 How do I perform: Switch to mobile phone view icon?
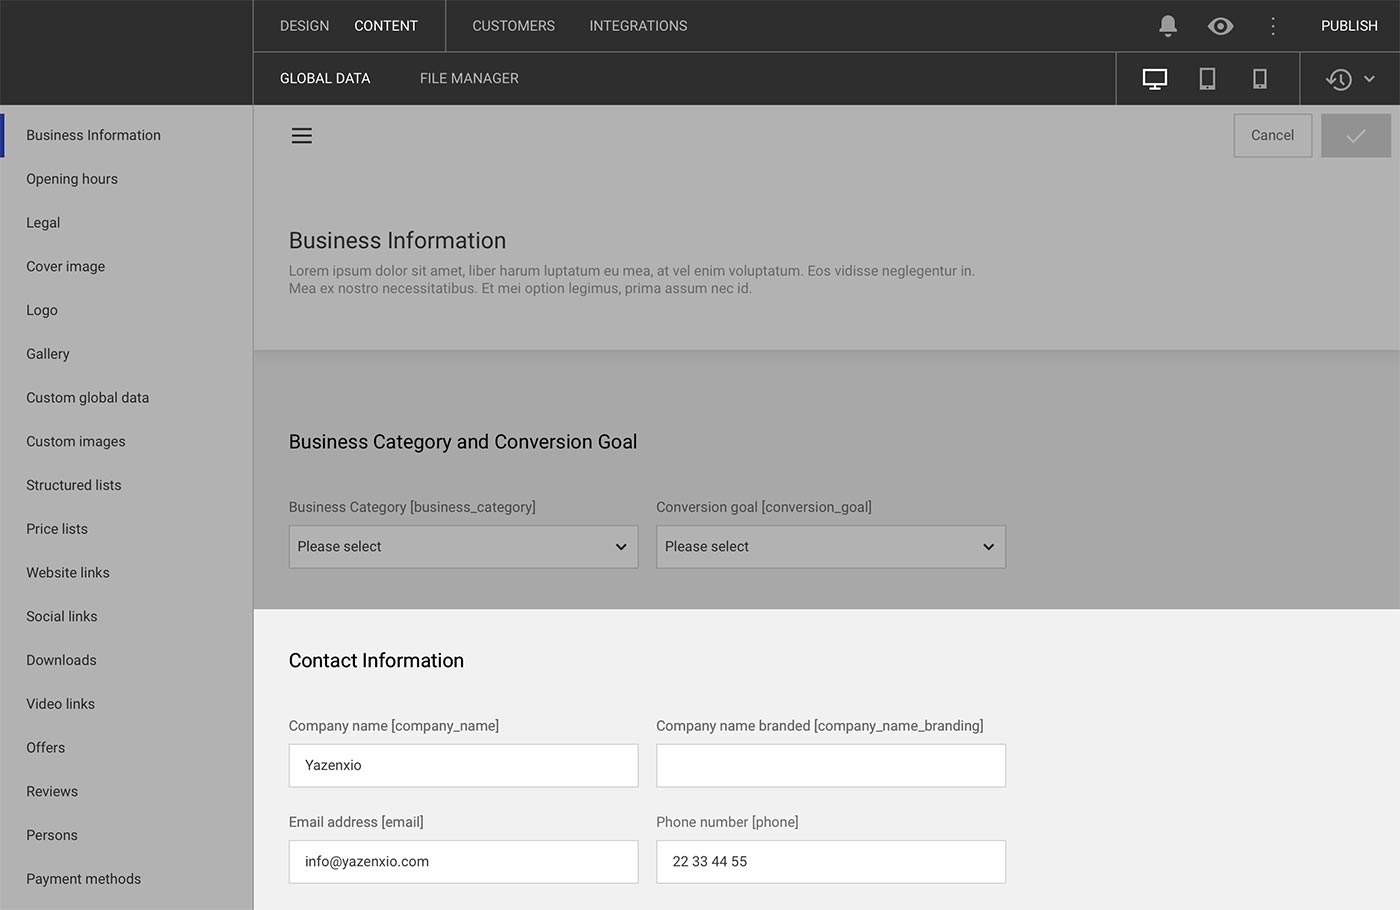pyautogui.click(x=1260, y=79)
